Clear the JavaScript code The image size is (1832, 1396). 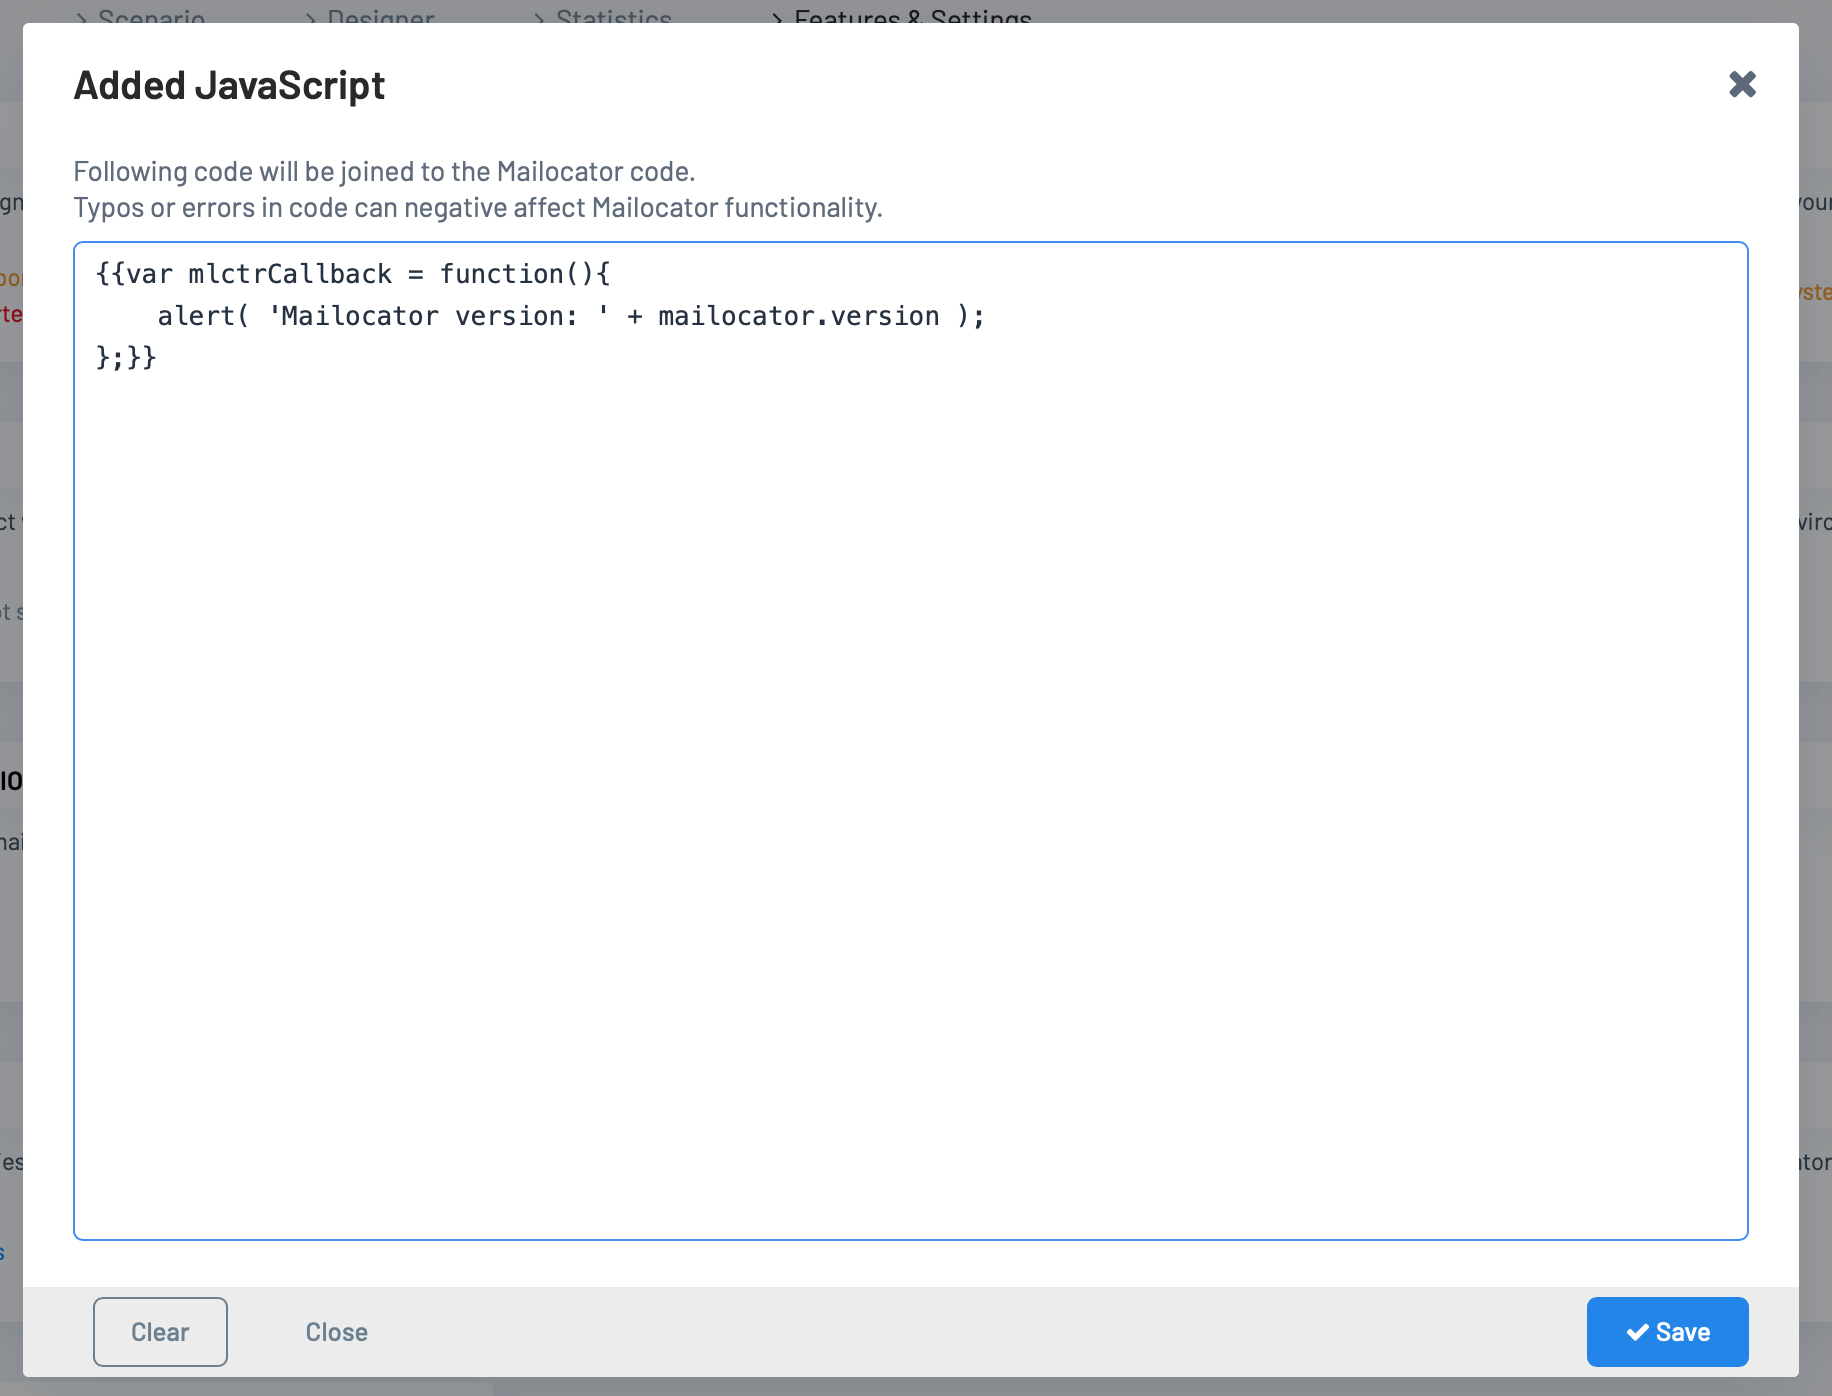click(x=160, y=1331)
